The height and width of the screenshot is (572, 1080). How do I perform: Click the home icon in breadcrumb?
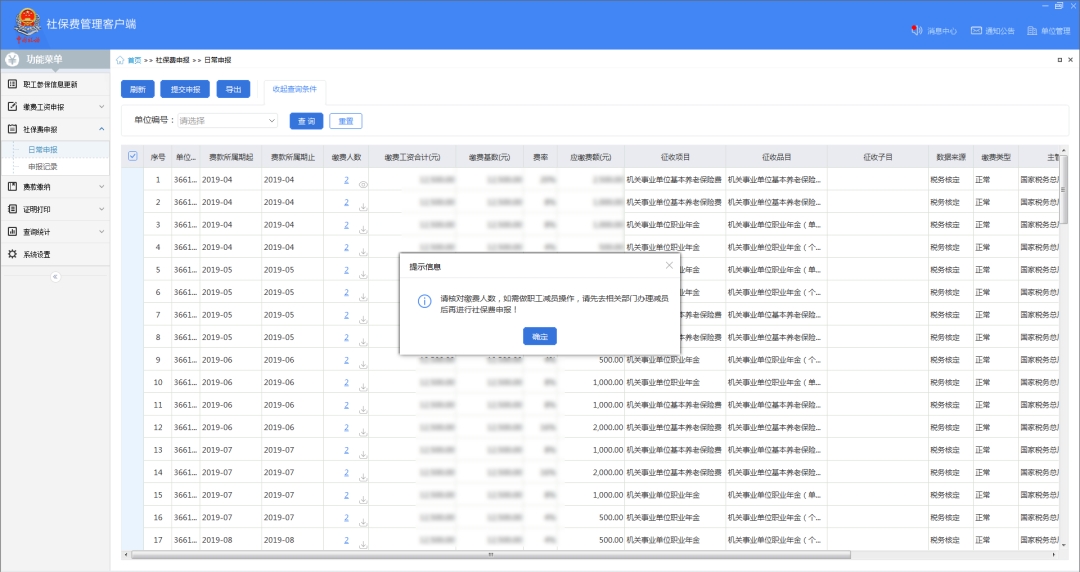[121, 61]
